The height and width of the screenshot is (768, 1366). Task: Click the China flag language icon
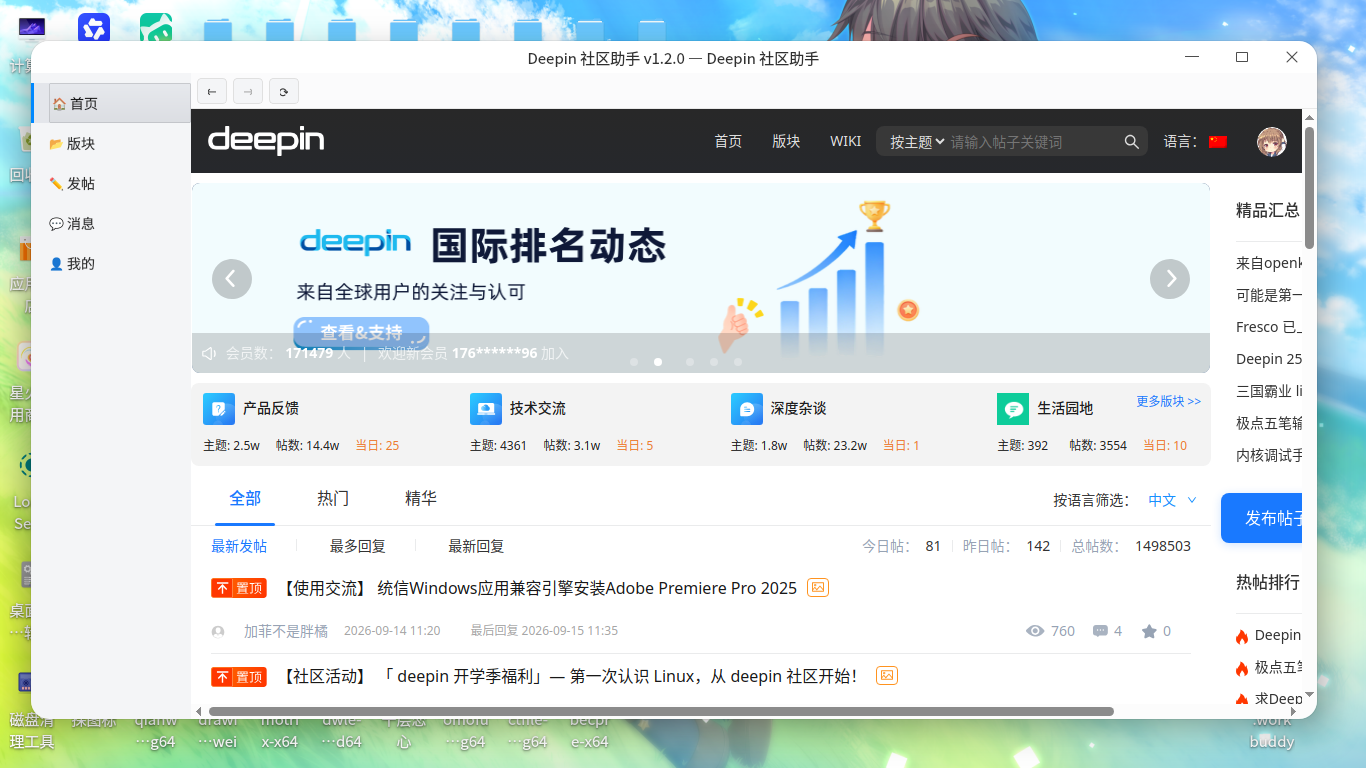pos(1218,141)
